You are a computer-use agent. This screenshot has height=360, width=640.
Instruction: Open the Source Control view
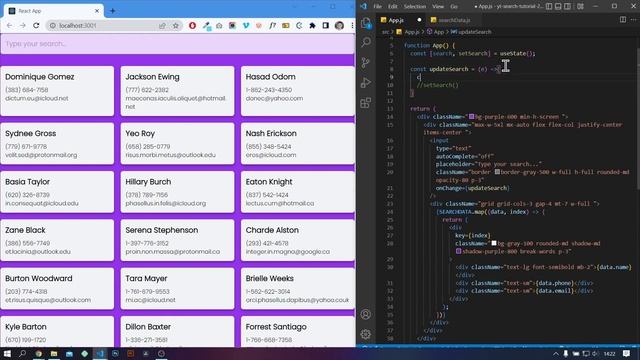[366, 62]
